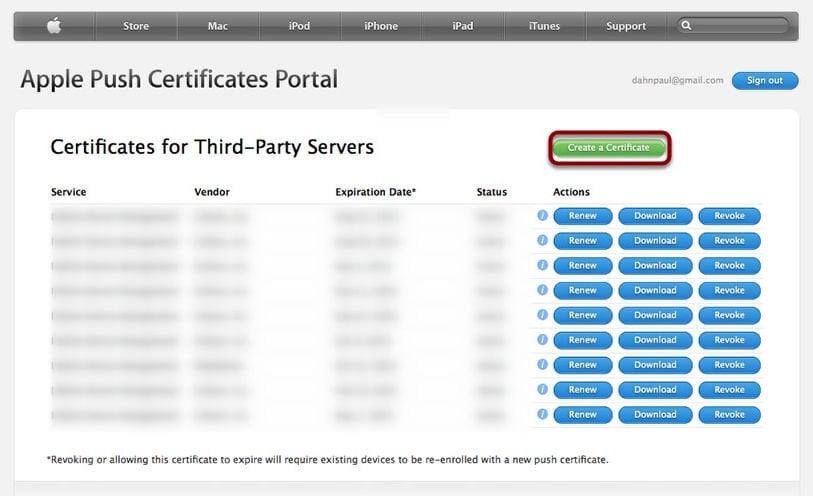Revoke the fourth certificate in the list
813x496 pixels.
pos(730,290)
